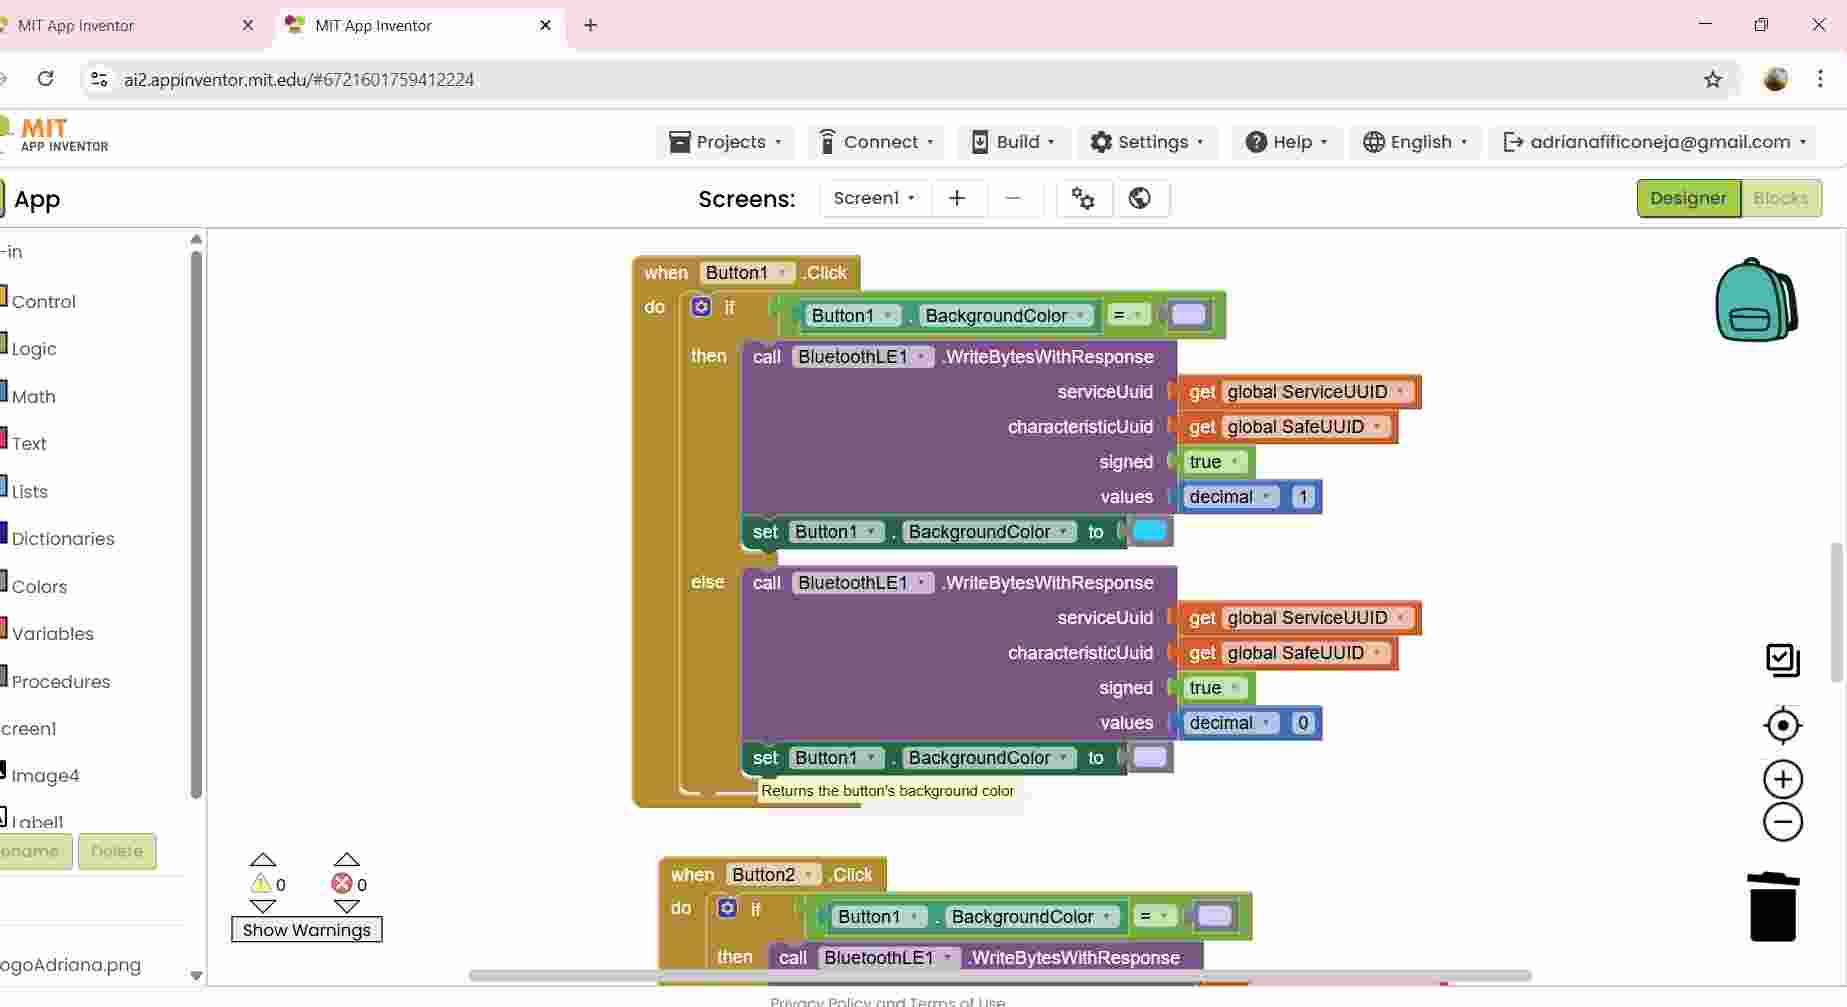1847x1007 pixels.
Task: Open the project properties gear icon
Action: [x=1083, y=198]
